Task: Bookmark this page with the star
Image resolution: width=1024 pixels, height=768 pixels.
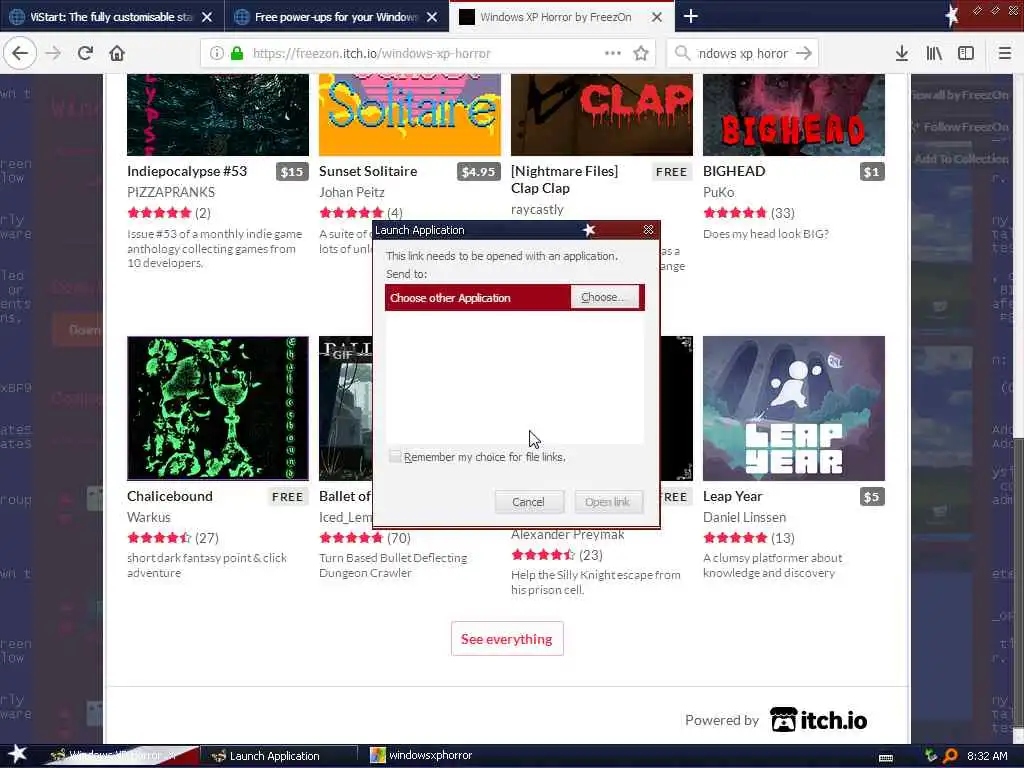Action: (x=641, y=54)
